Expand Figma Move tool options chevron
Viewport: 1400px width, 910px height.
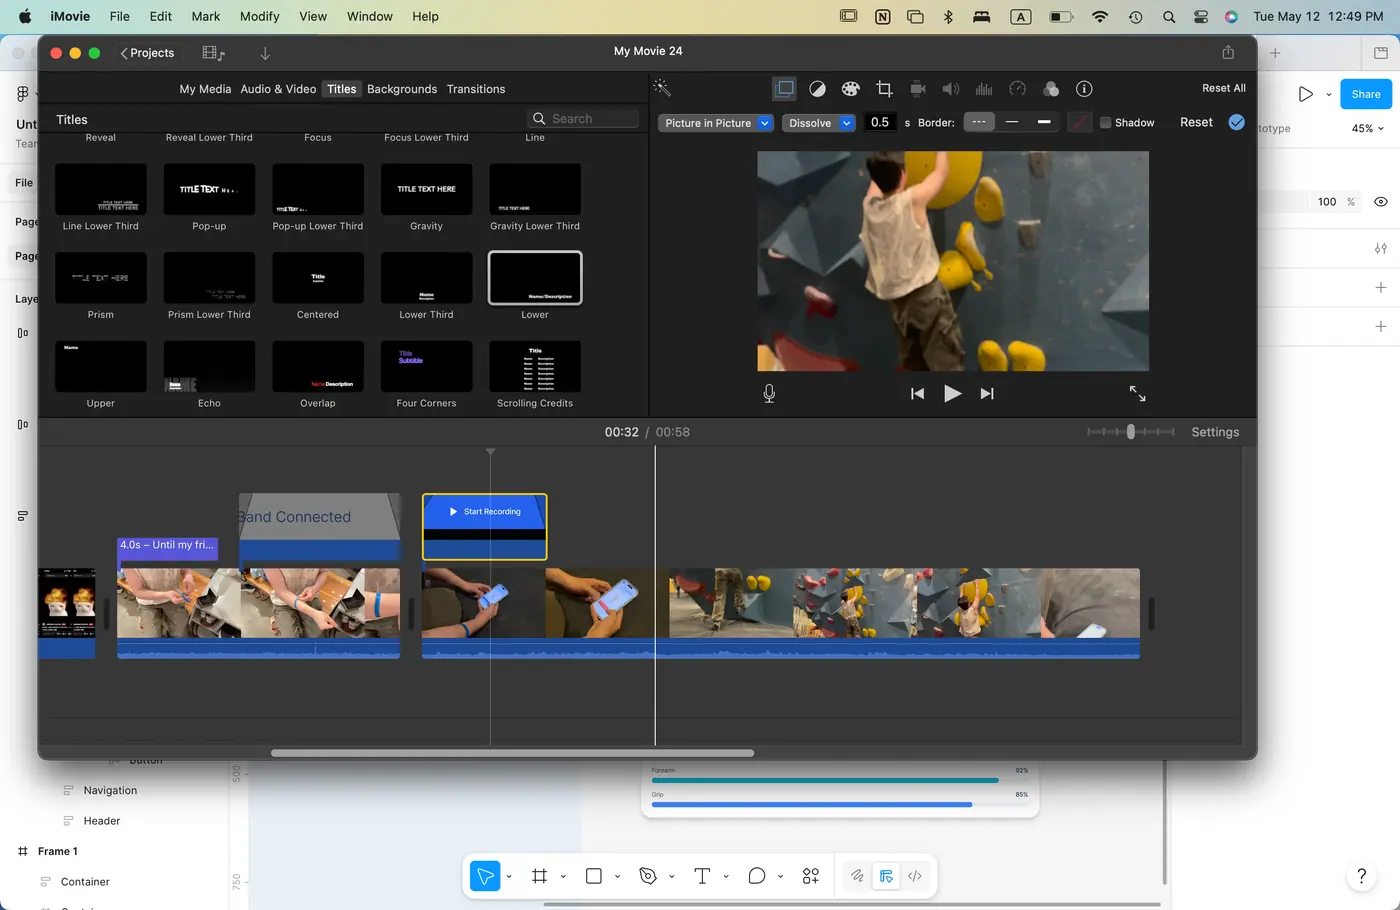[509, 877]
